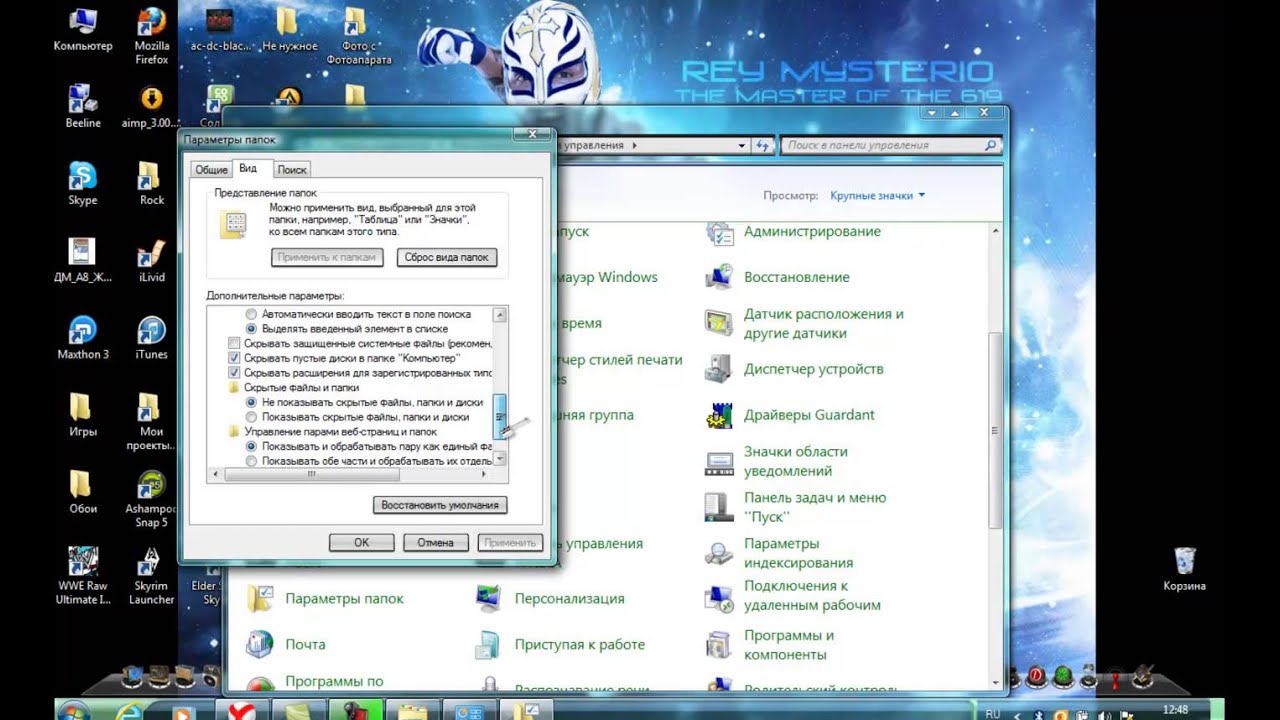Viewport: 1280px width, 720px height.
Task: Open the Игры folder on desktop
Action: (83, 414)
